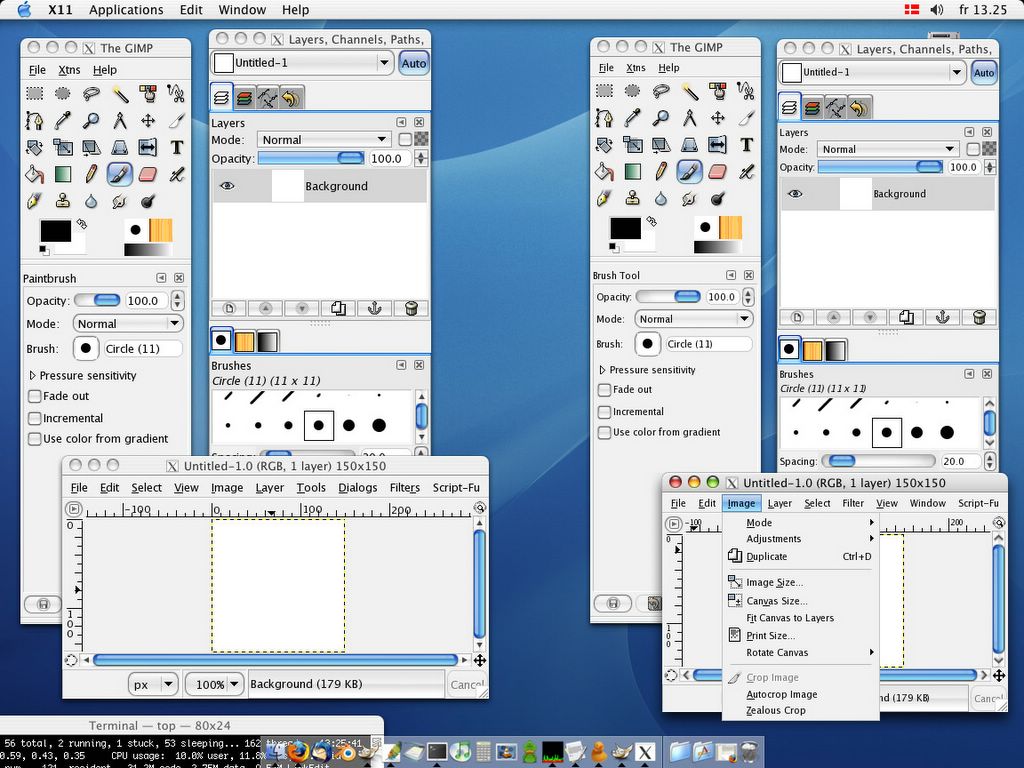1024x768 pixels.
Task: Open the px unit dropdown in the image window
Action: click(x=154, y=685)
